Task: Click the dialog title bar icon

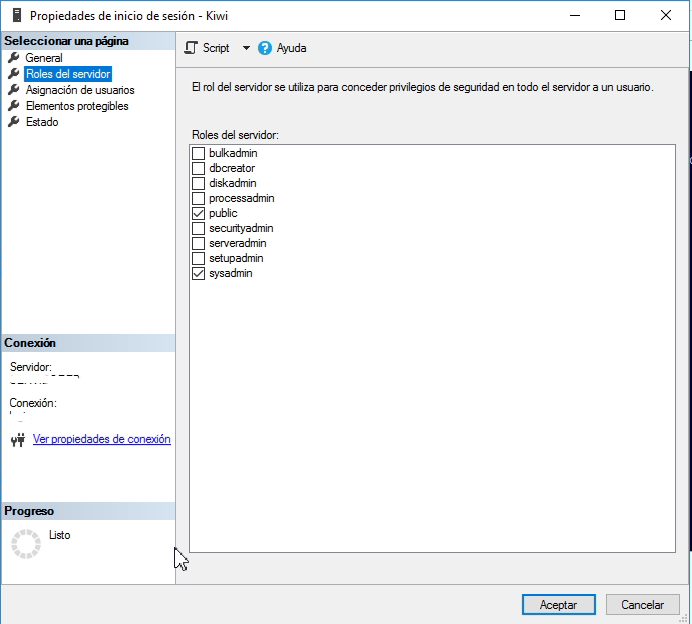Action: coord(16,15)
